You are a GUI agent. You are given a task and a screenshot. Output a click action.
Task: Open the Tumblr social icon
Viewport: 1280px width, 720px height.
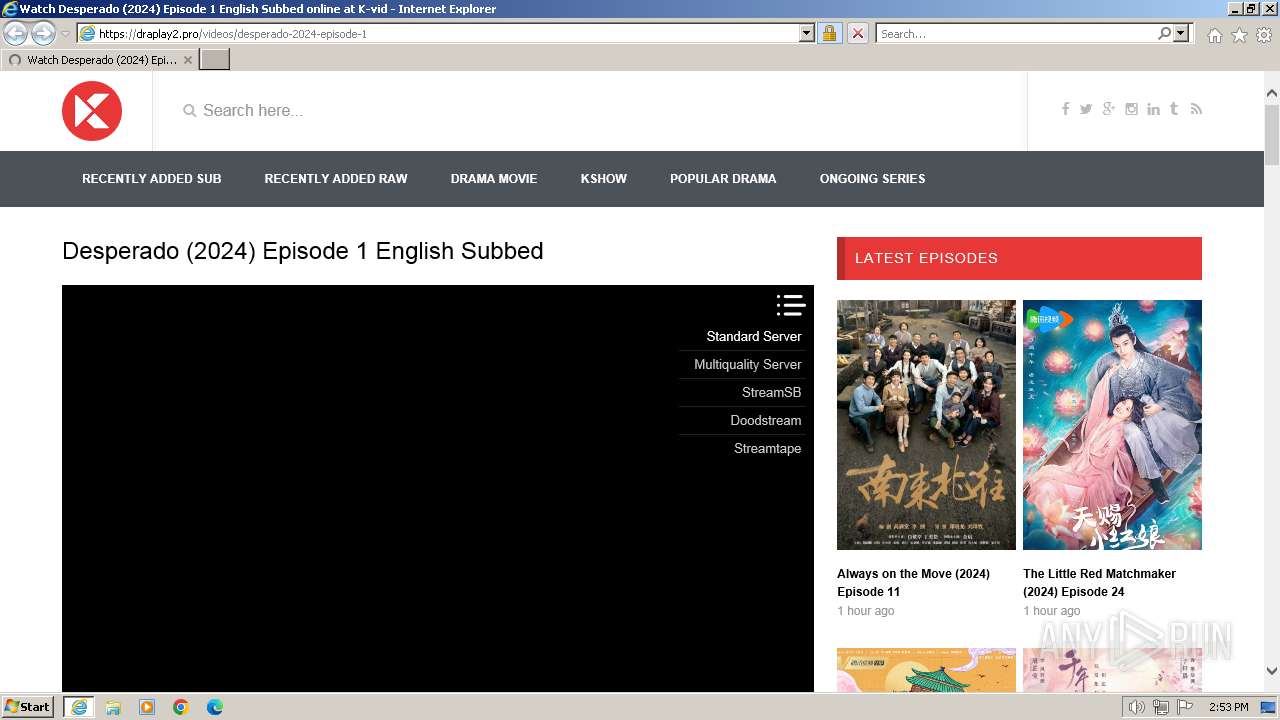coord(1174,109)
